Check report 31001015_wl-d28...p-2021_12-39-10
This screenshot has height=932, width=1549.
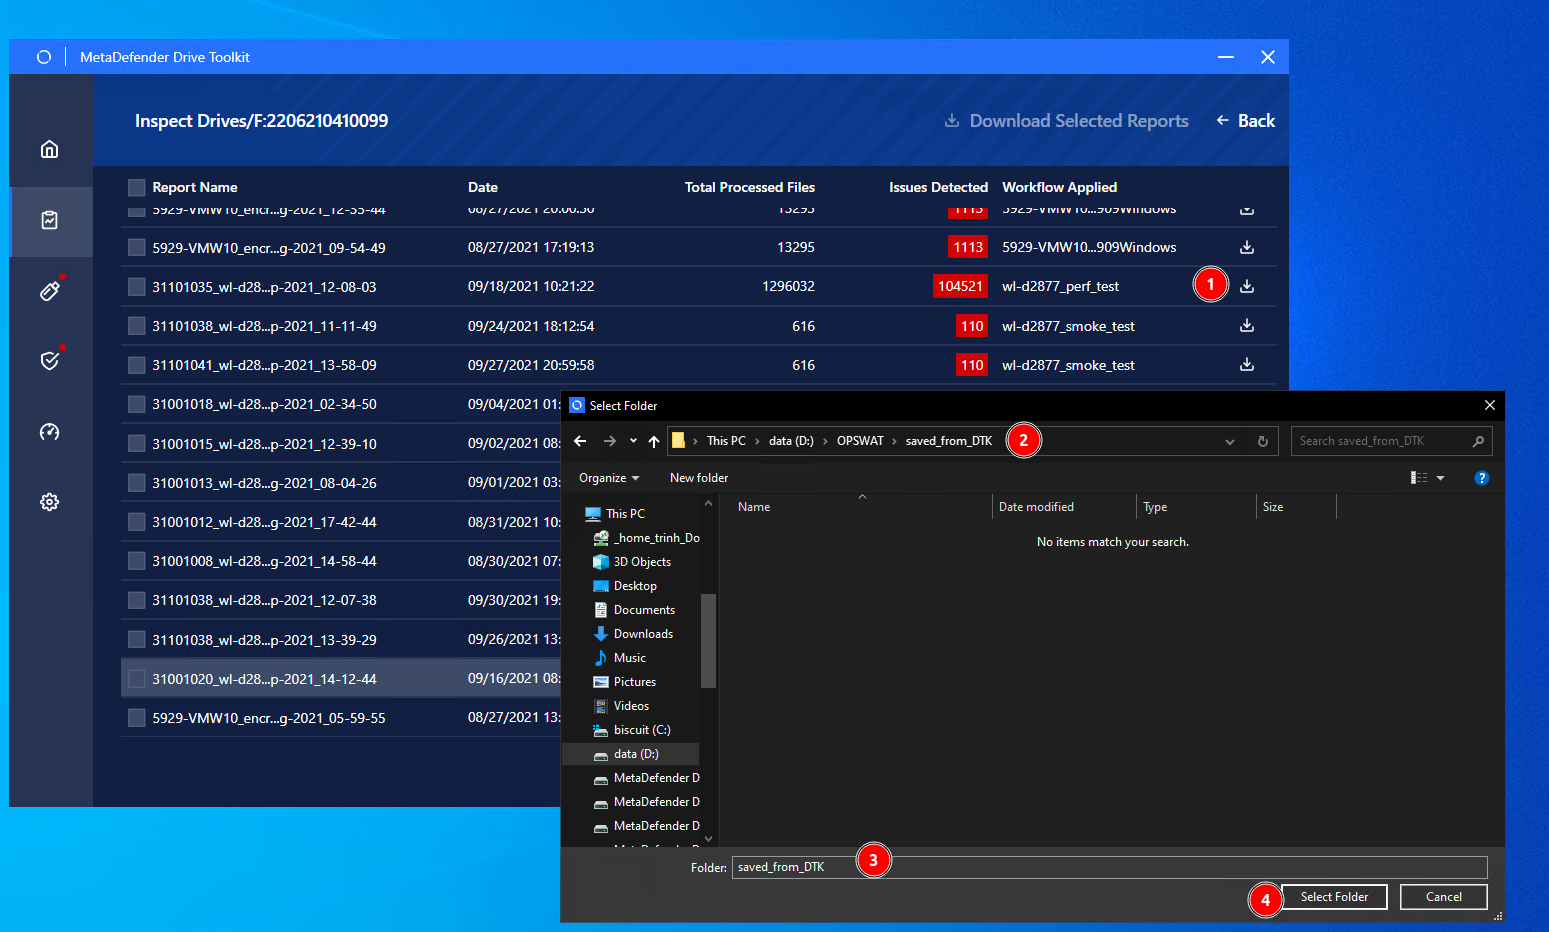(x=137, y=443)
